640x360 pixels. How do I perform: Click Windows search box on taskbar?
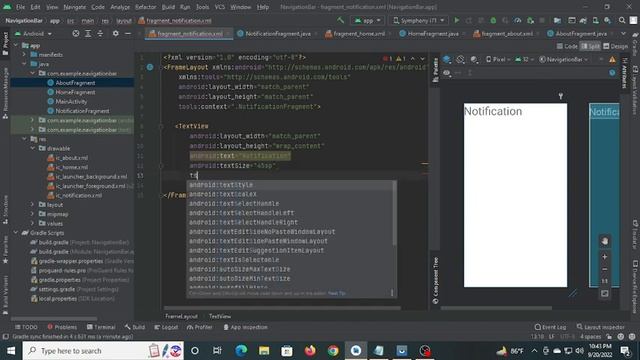click(103, 351)
